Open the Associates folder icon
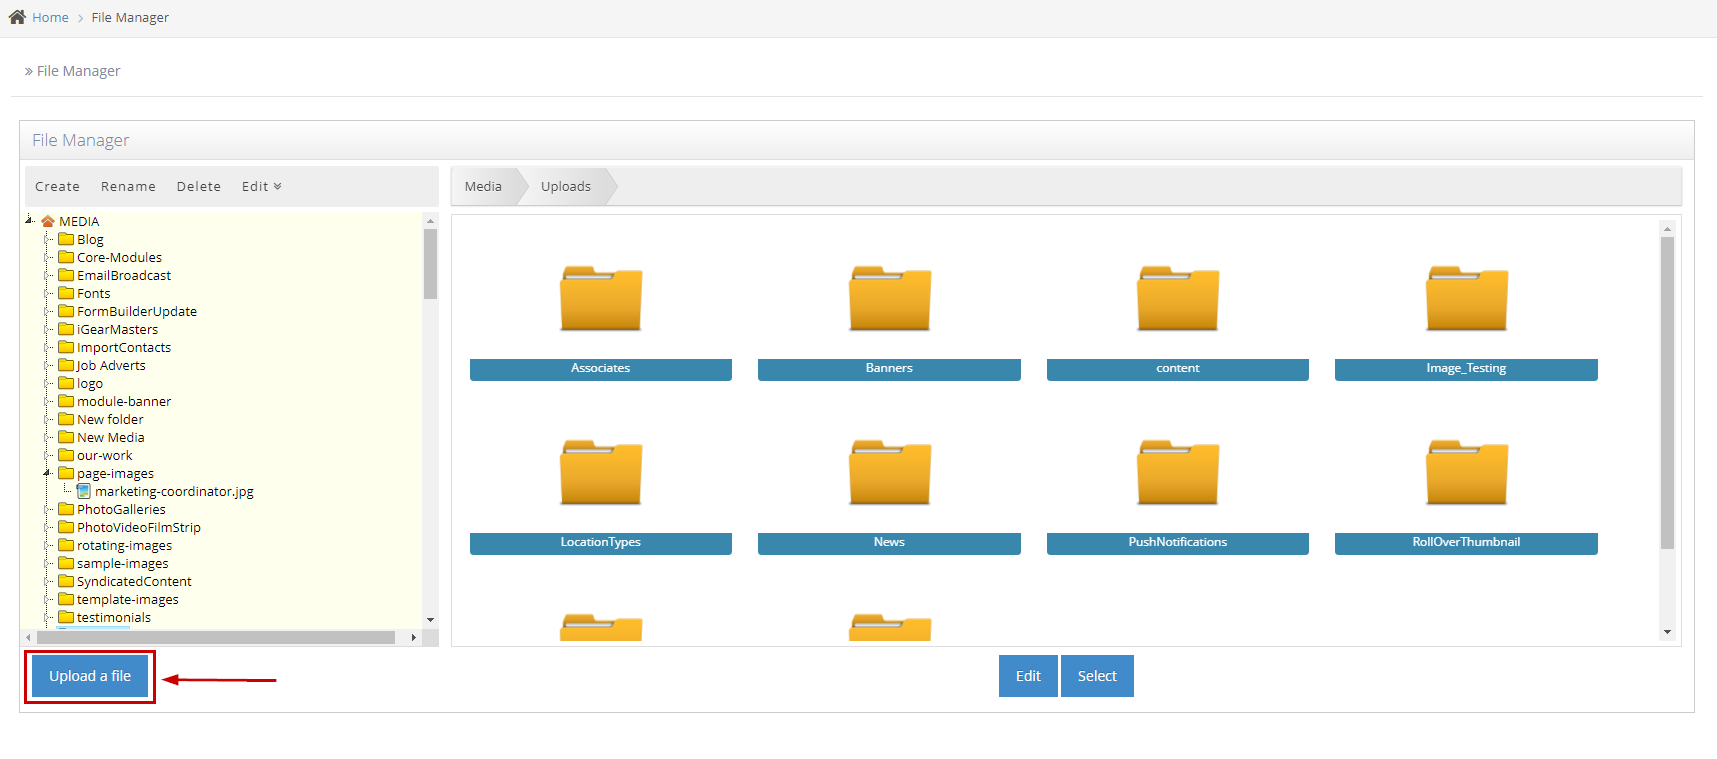 tap(600, 299)
